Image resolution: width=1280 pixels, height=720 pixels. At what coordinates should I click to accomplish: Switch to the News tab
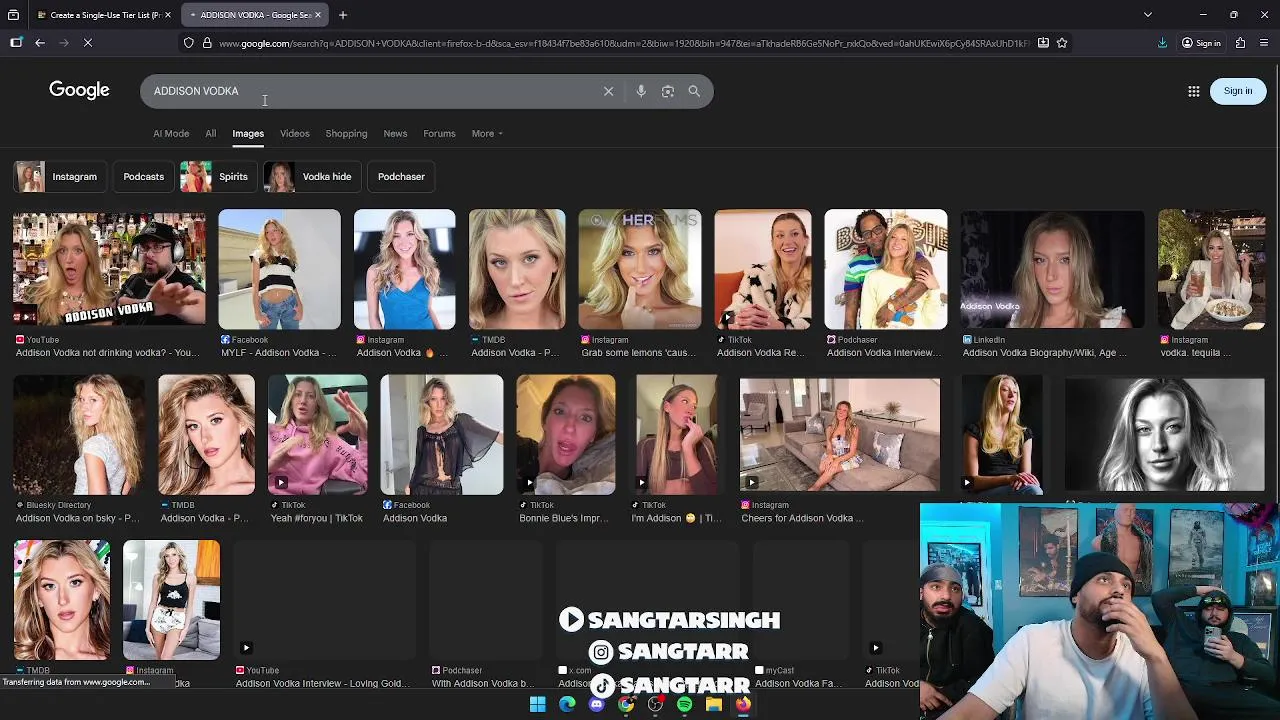(x=395, y=133)
